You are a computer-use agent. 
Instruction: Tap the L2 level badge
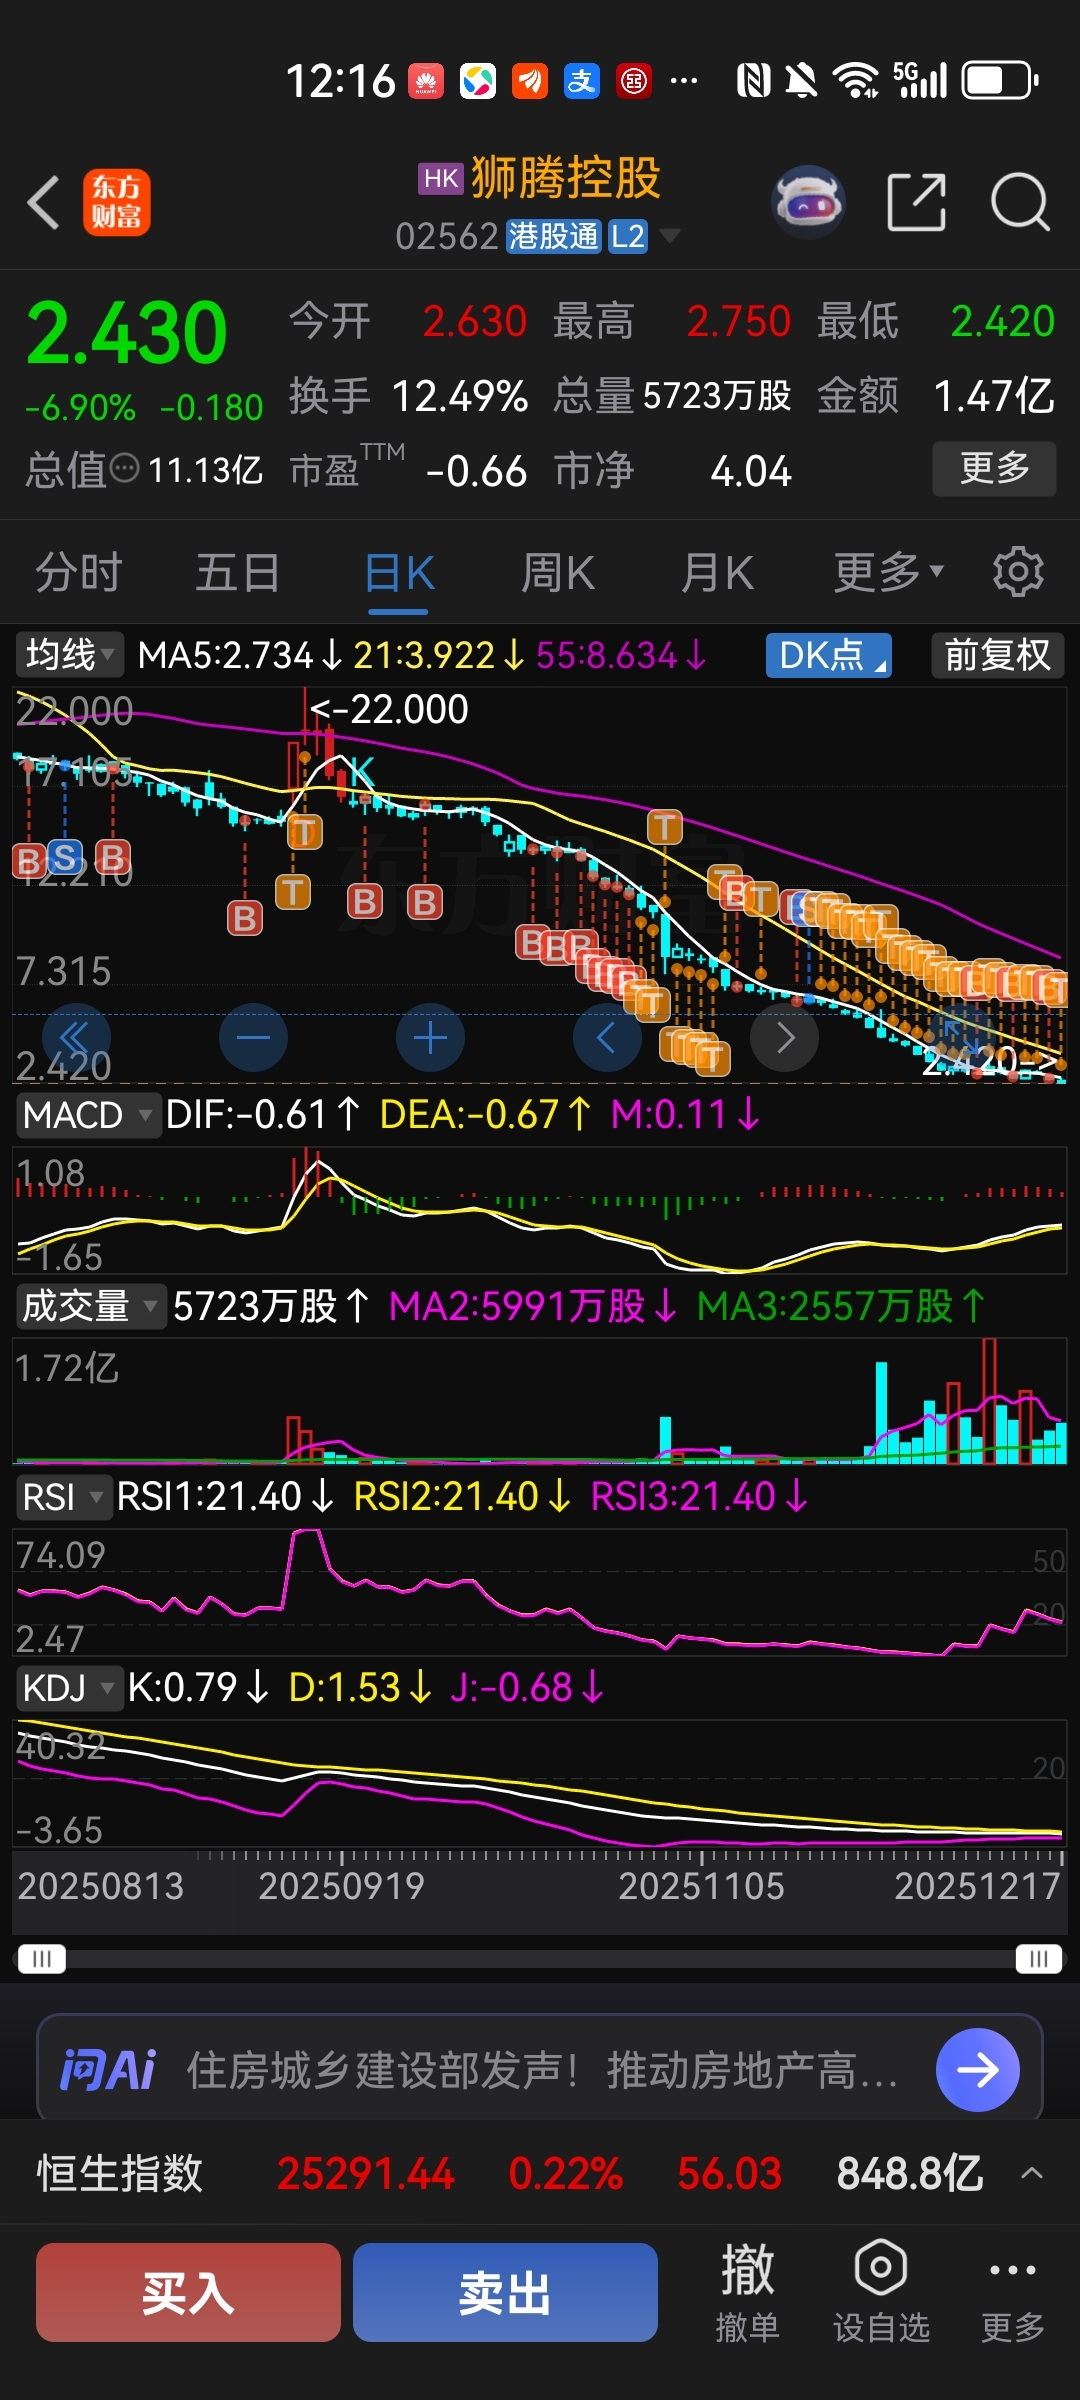coord(628,236)
